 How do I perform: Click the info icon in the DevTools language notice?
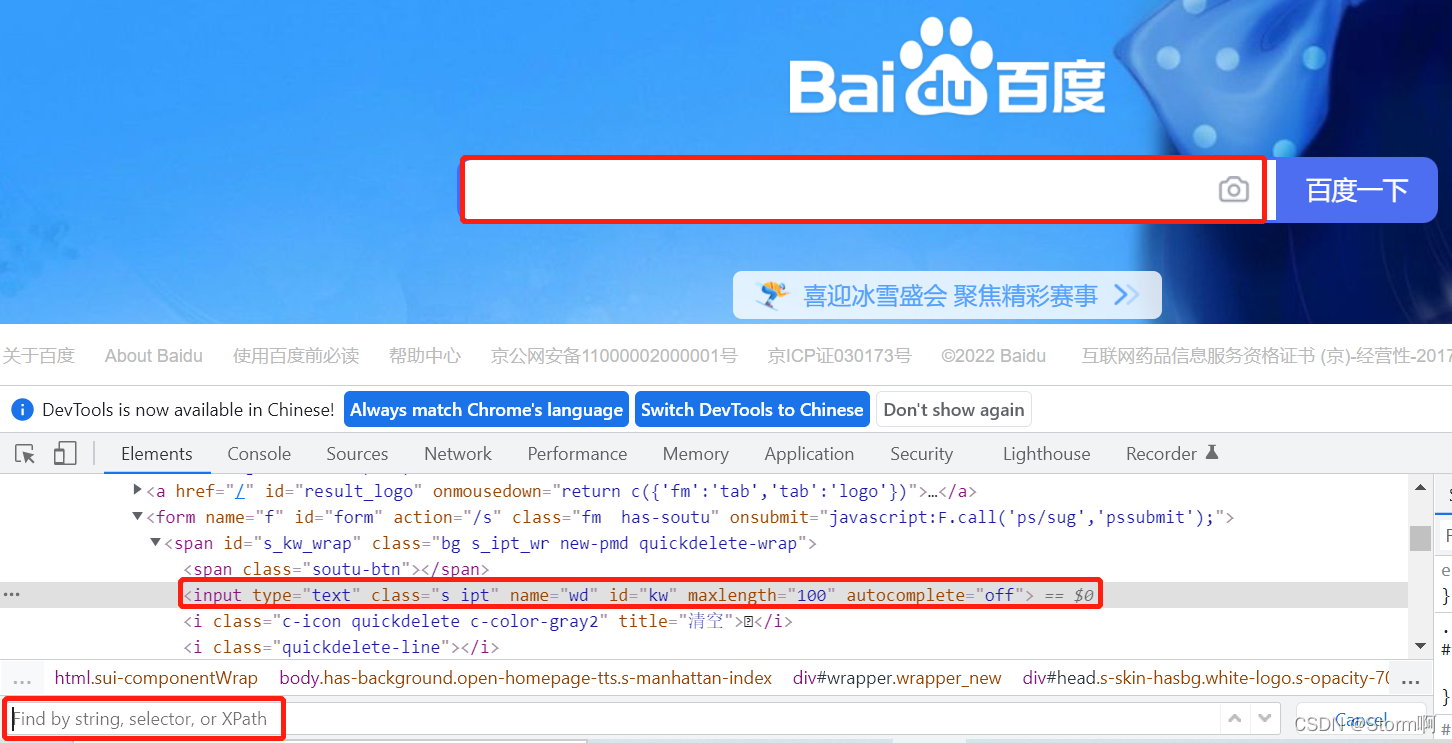(x=22, y=410)
